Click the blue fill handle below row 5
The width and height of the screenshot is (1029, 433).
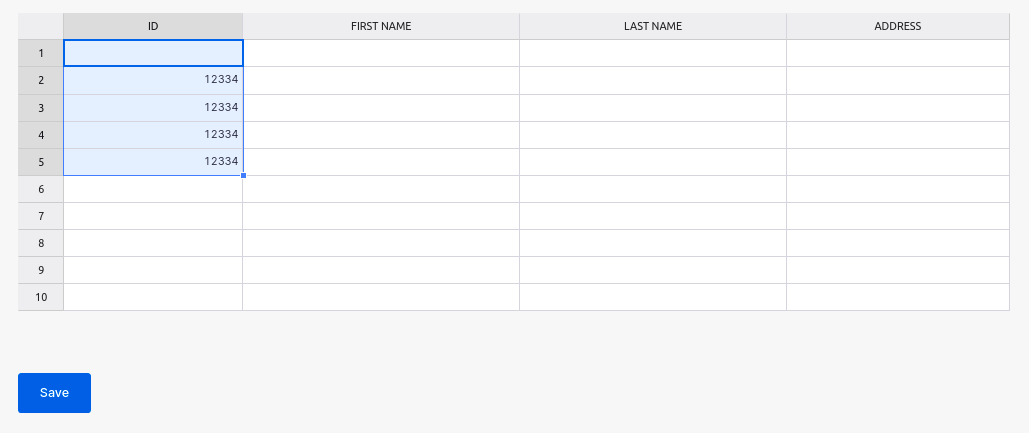243,175
